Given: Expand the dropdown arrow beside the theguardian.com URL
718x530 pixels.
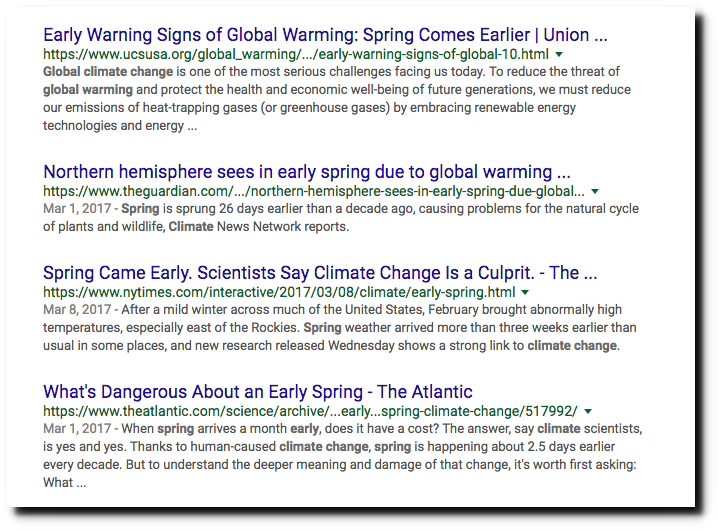Looking at the screenshot, I should [x=595, y=191].
